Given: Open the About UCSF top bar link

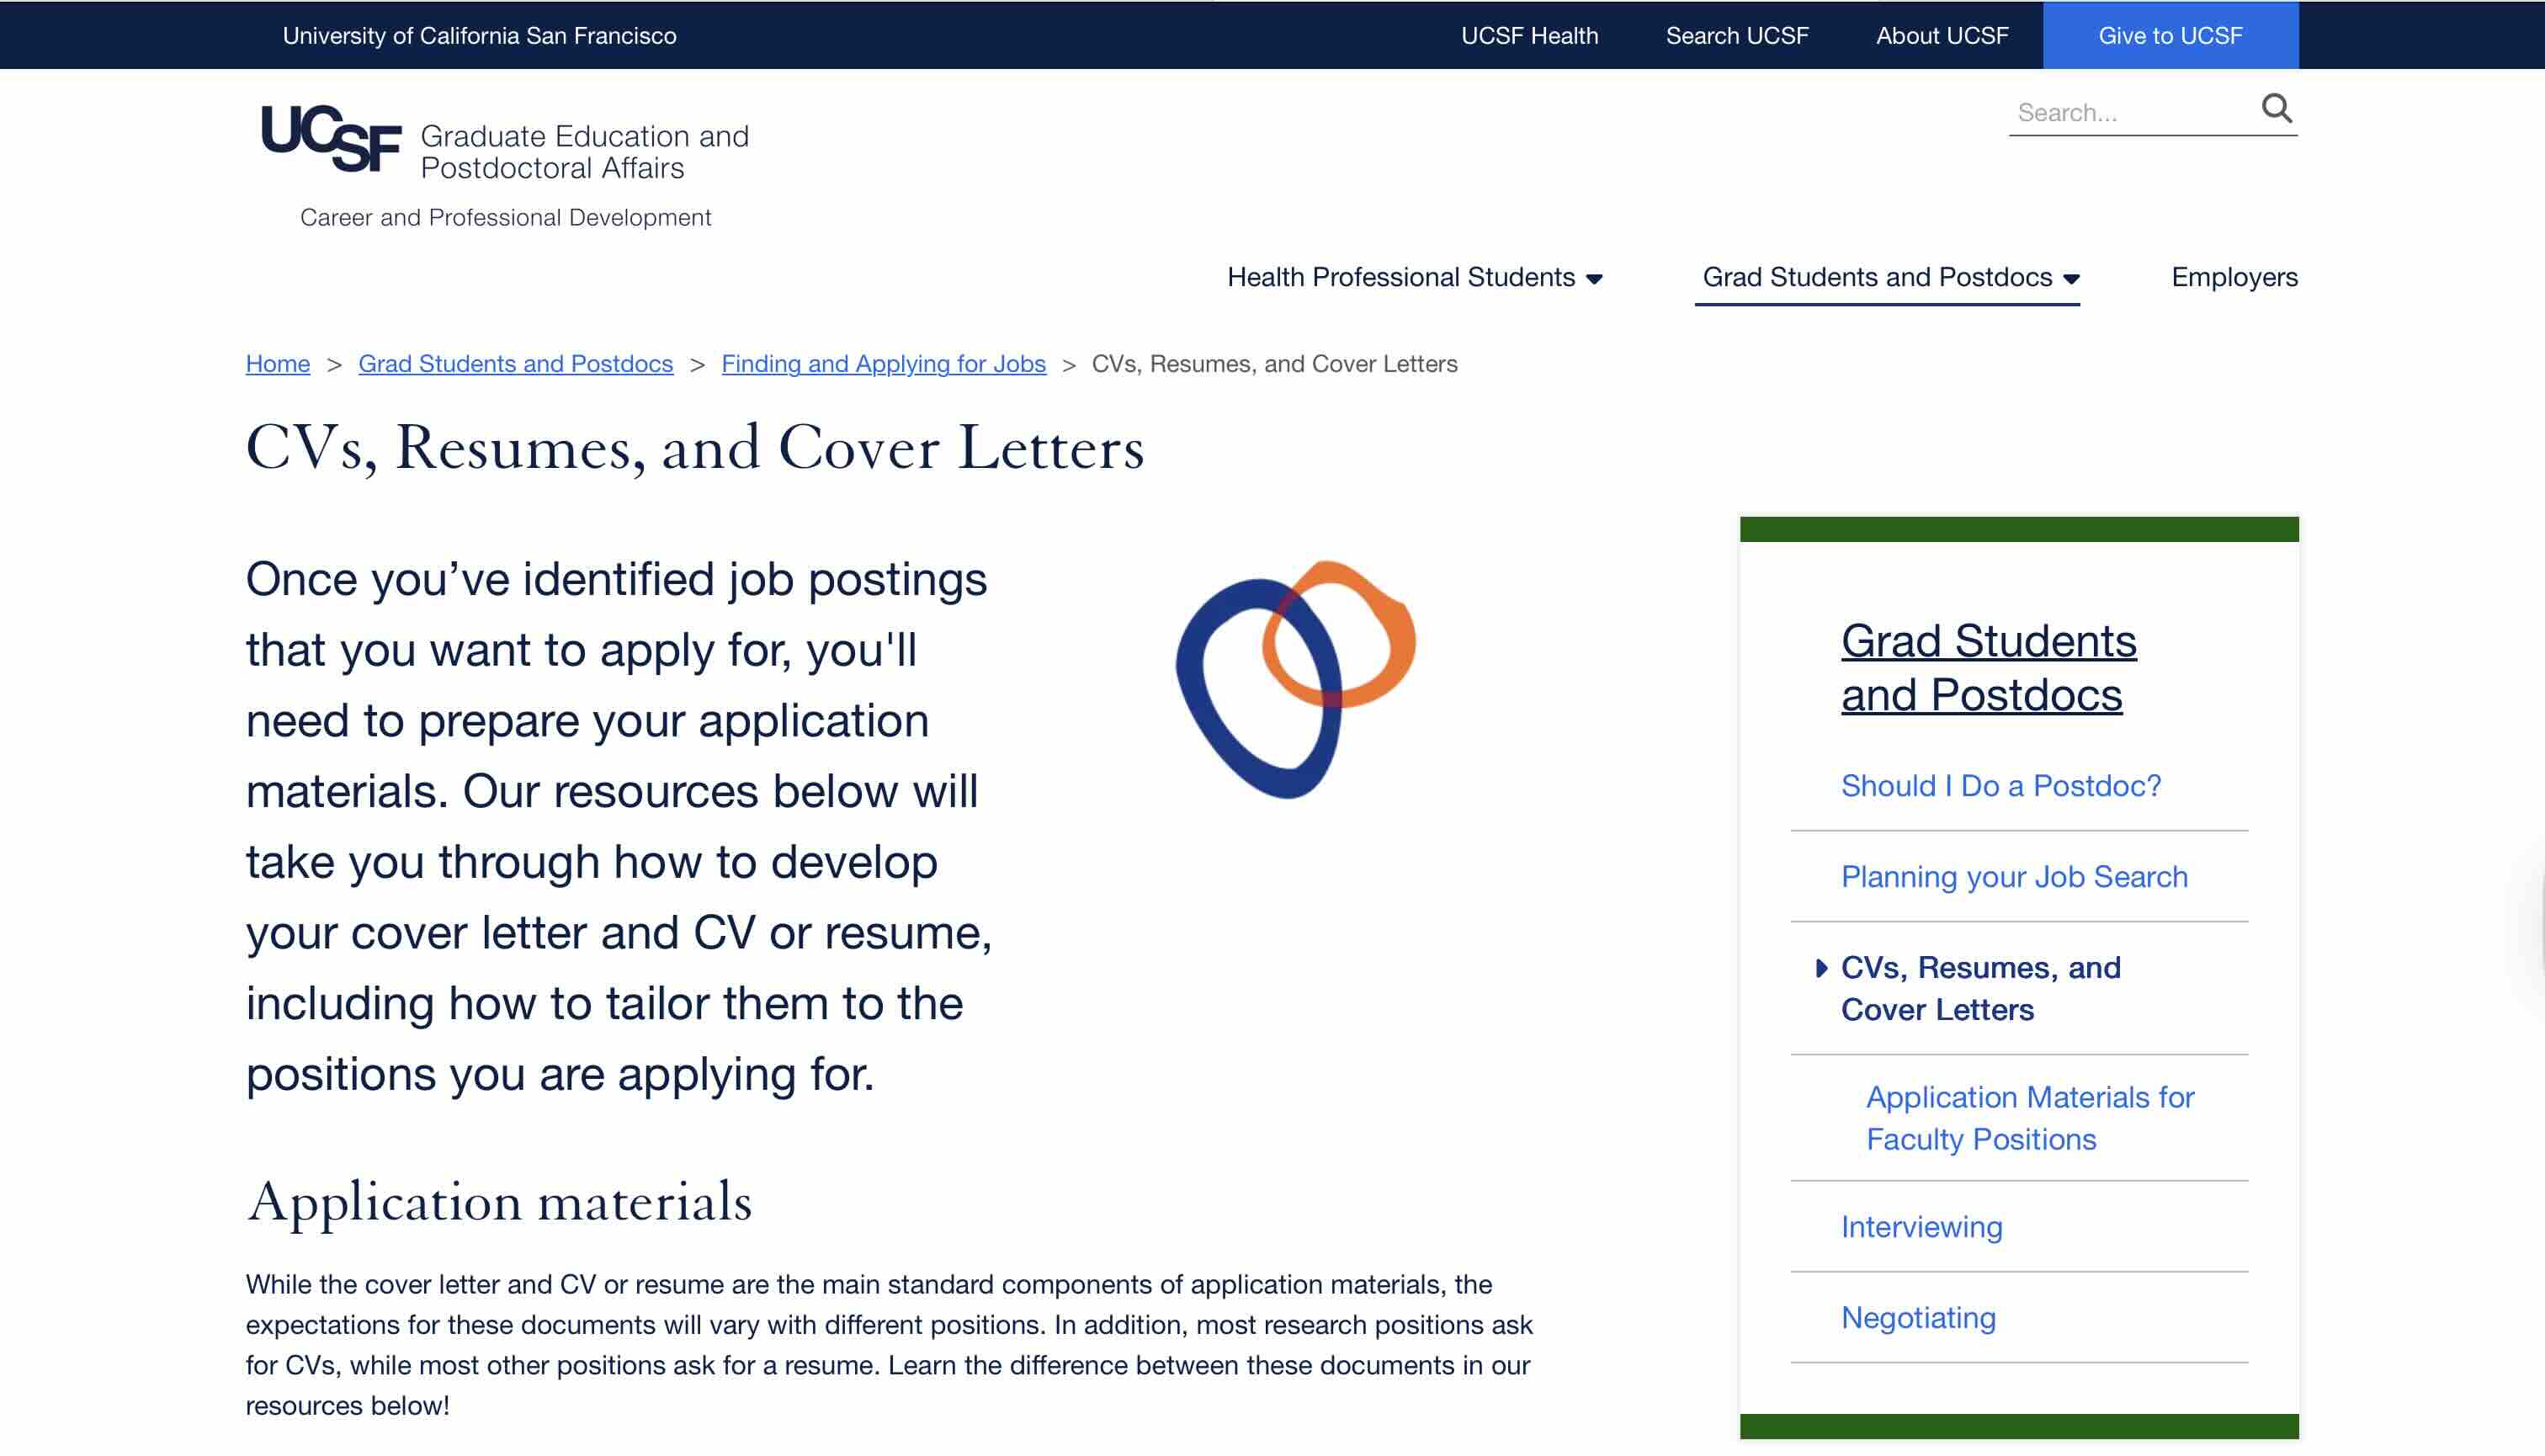Looking at the screenshot, I should [1941, 35].
